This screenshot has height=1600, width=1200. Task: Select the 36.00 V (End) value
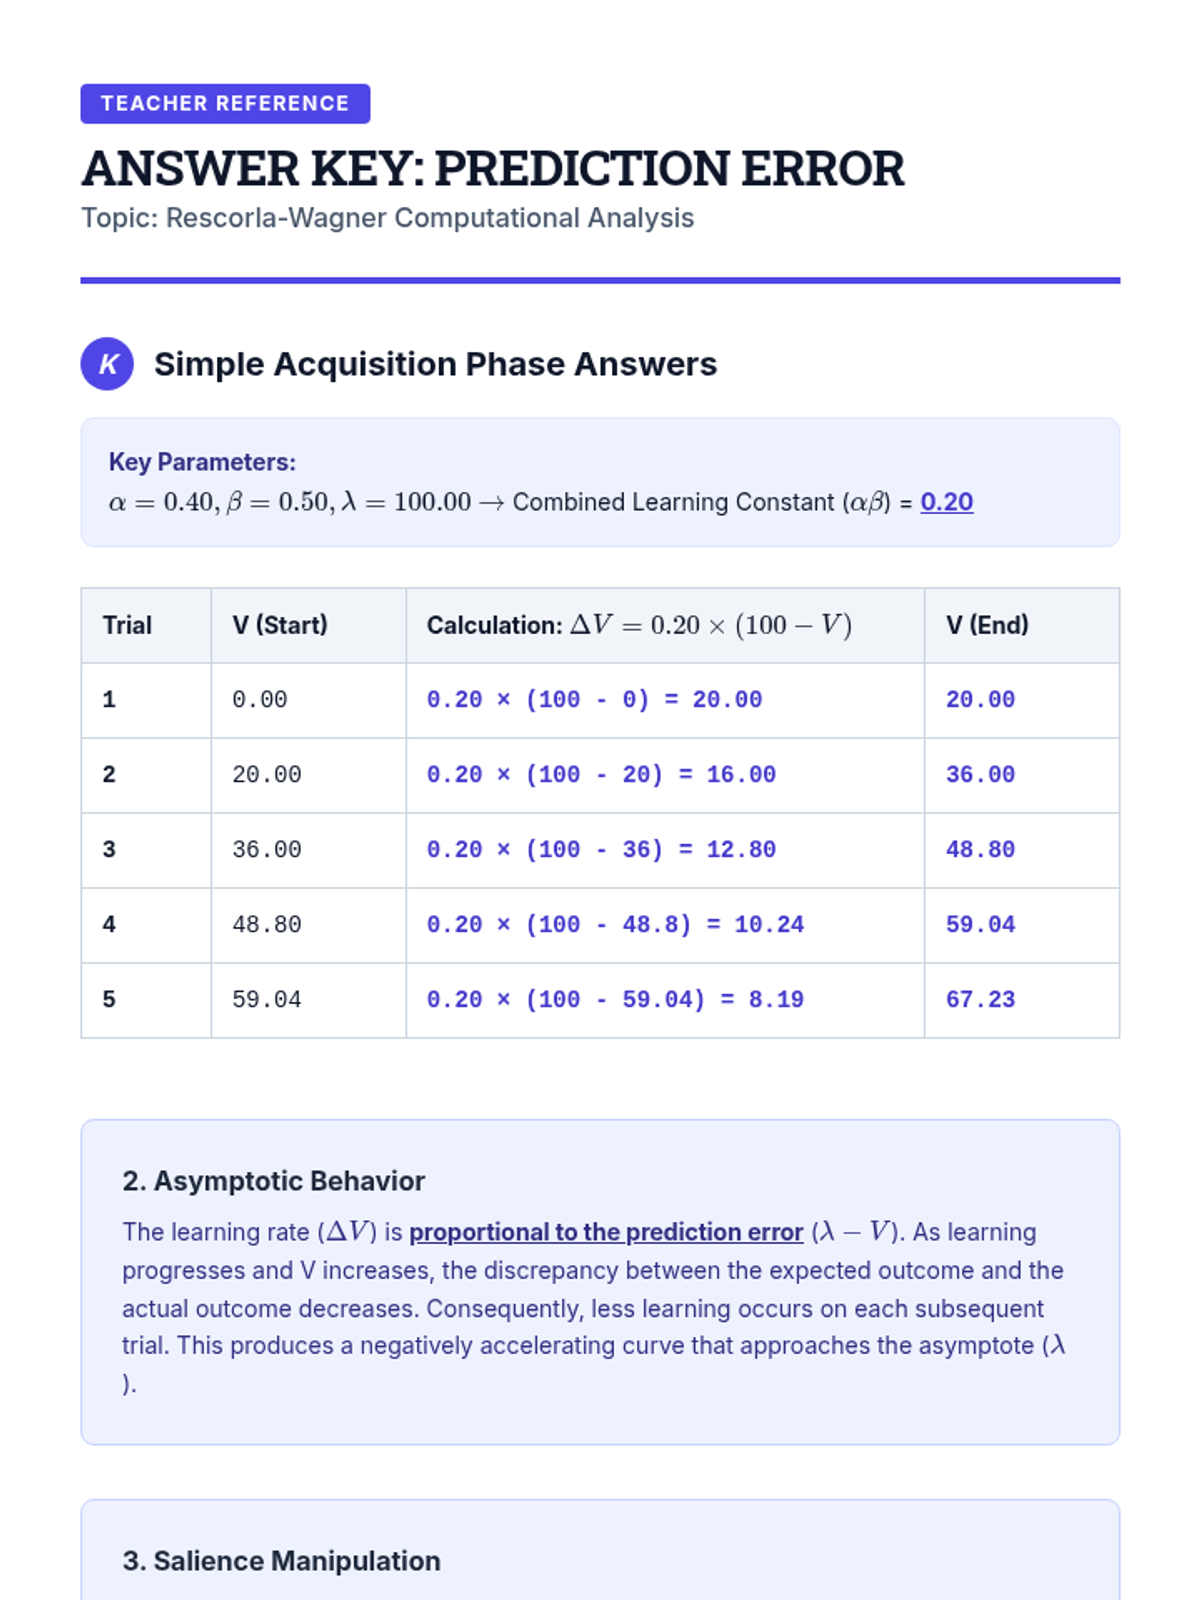pos(980,775)
